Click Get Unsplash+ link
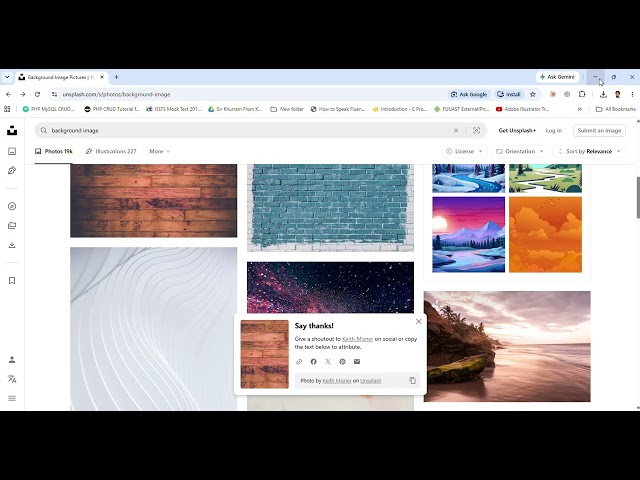 (x=517, y=131)
